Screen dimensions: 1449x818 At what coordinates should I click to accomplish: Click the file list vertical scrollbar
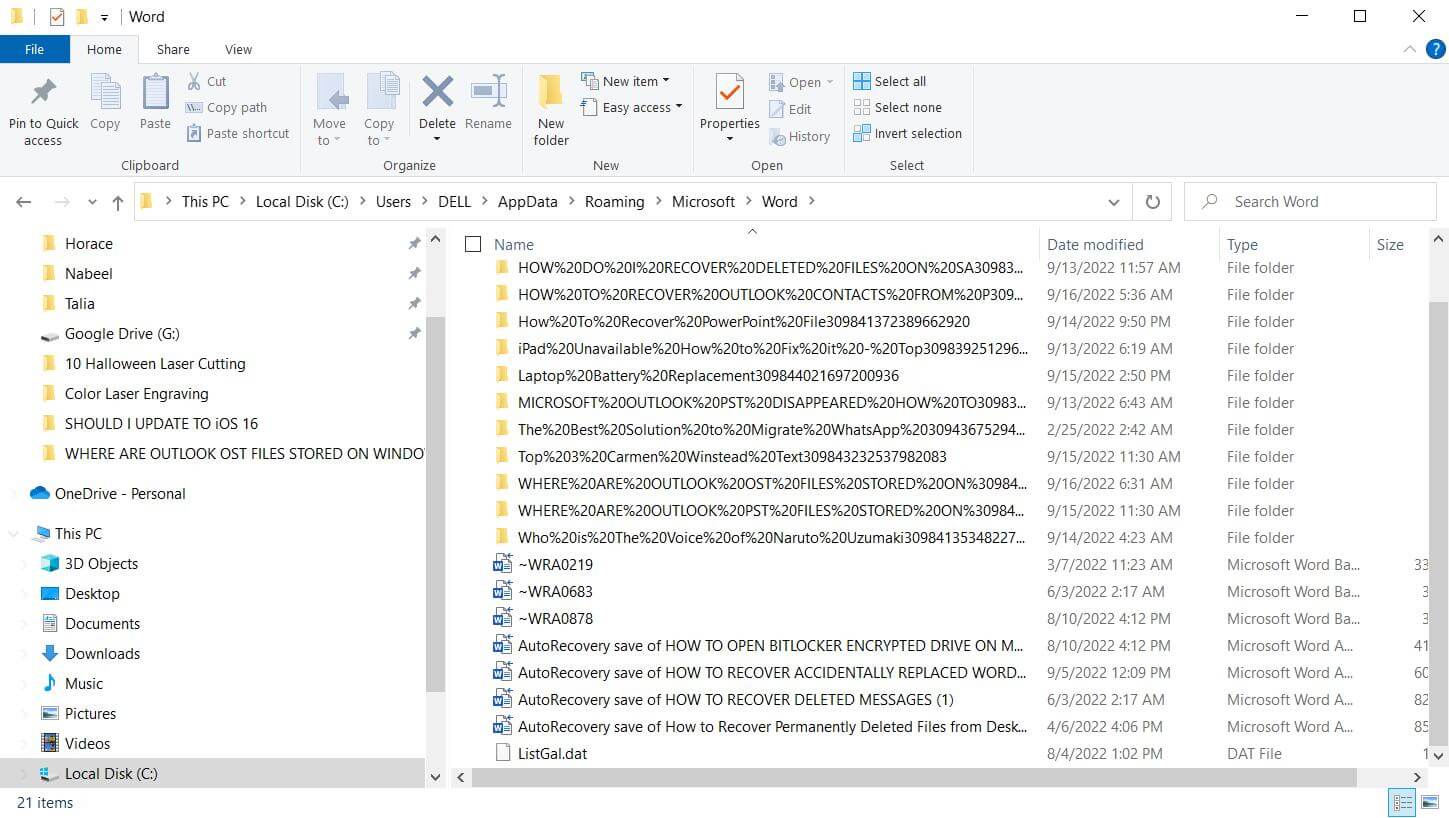coord(1439,522)
